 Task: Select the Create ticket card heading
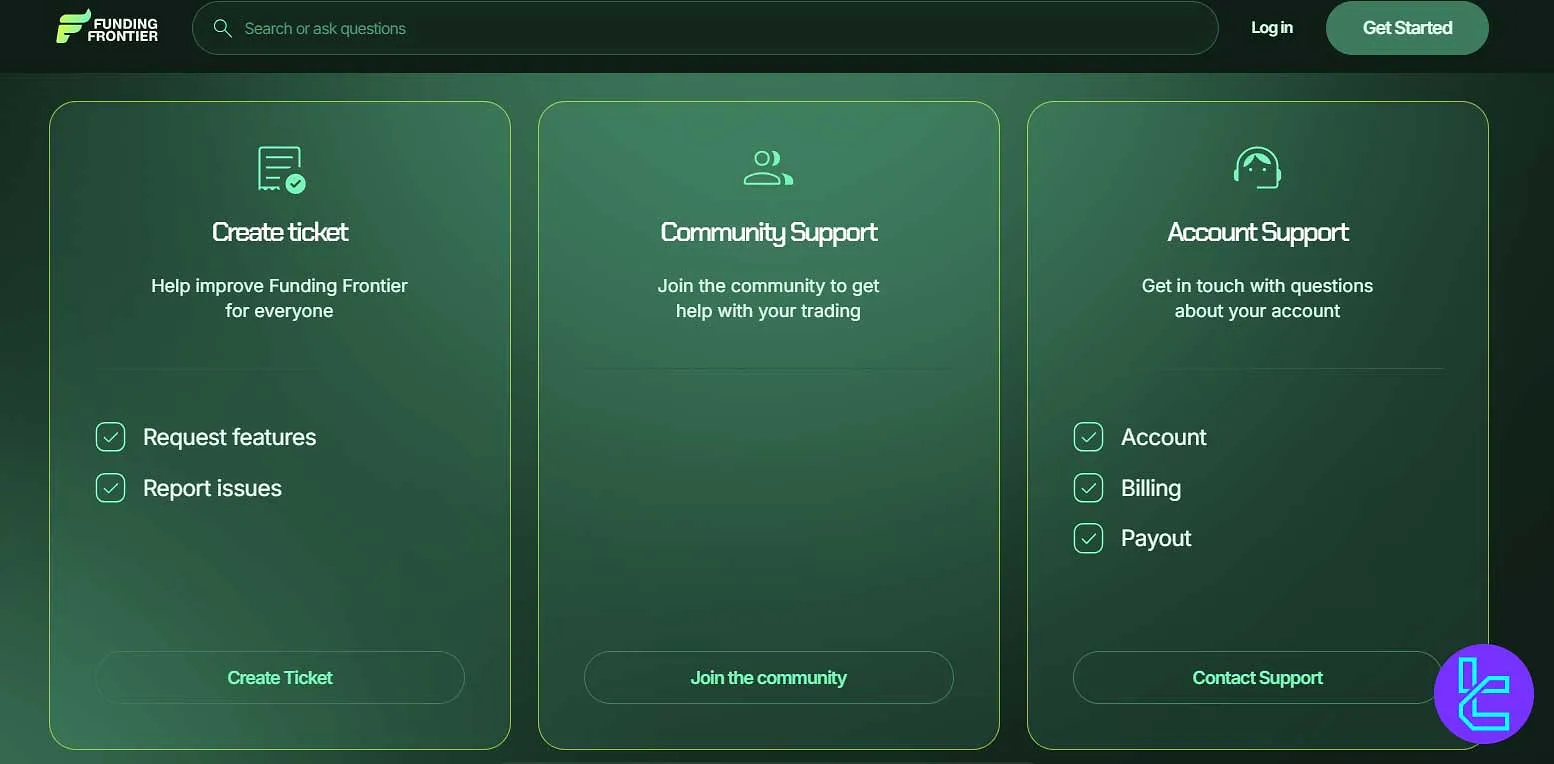(280, 232)
